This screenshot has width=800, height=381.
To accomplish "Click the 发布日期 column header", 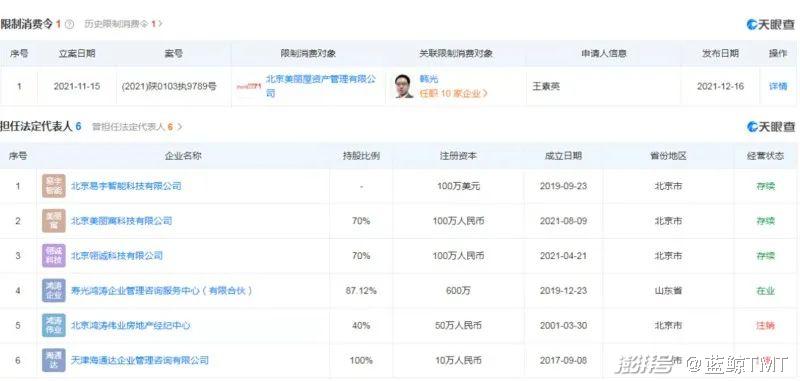I will point(720,54).
